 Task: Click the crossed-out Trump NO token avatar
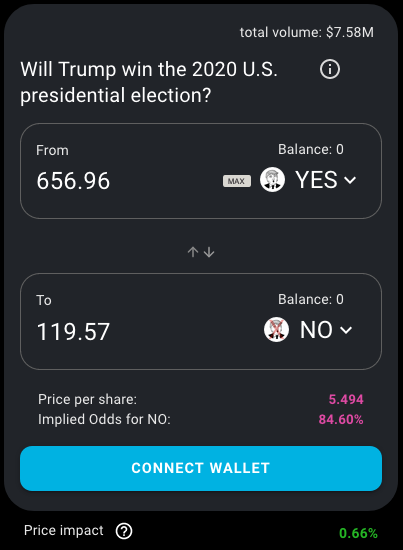[276, 330]
